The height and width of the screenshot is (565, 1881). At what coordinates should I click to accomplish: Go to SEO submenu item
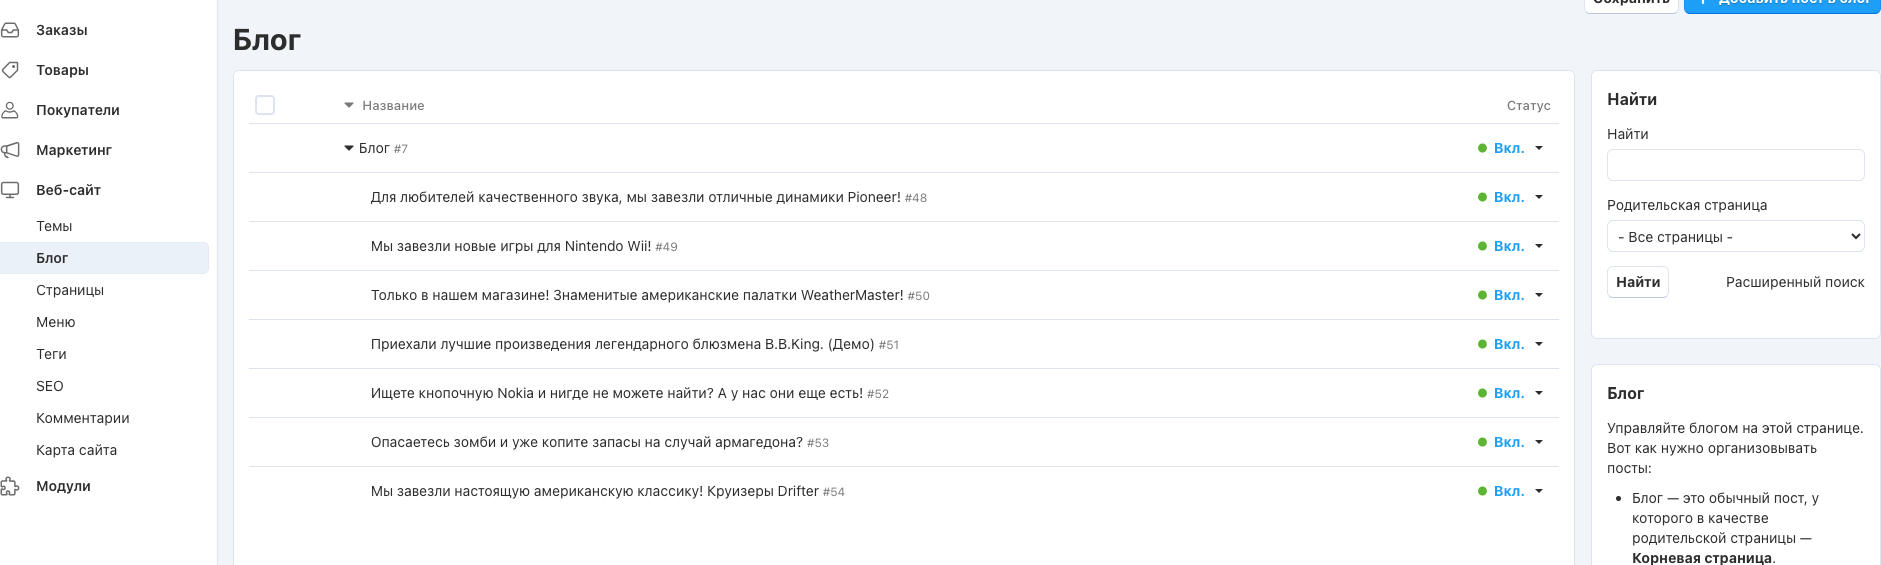50,386
